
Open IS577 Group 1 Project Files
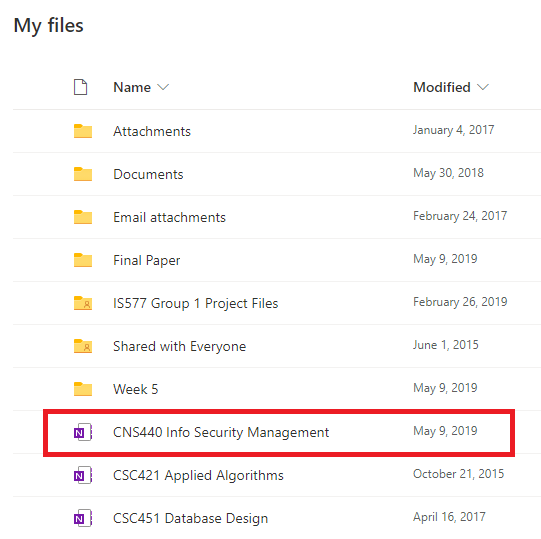(196, 303)
